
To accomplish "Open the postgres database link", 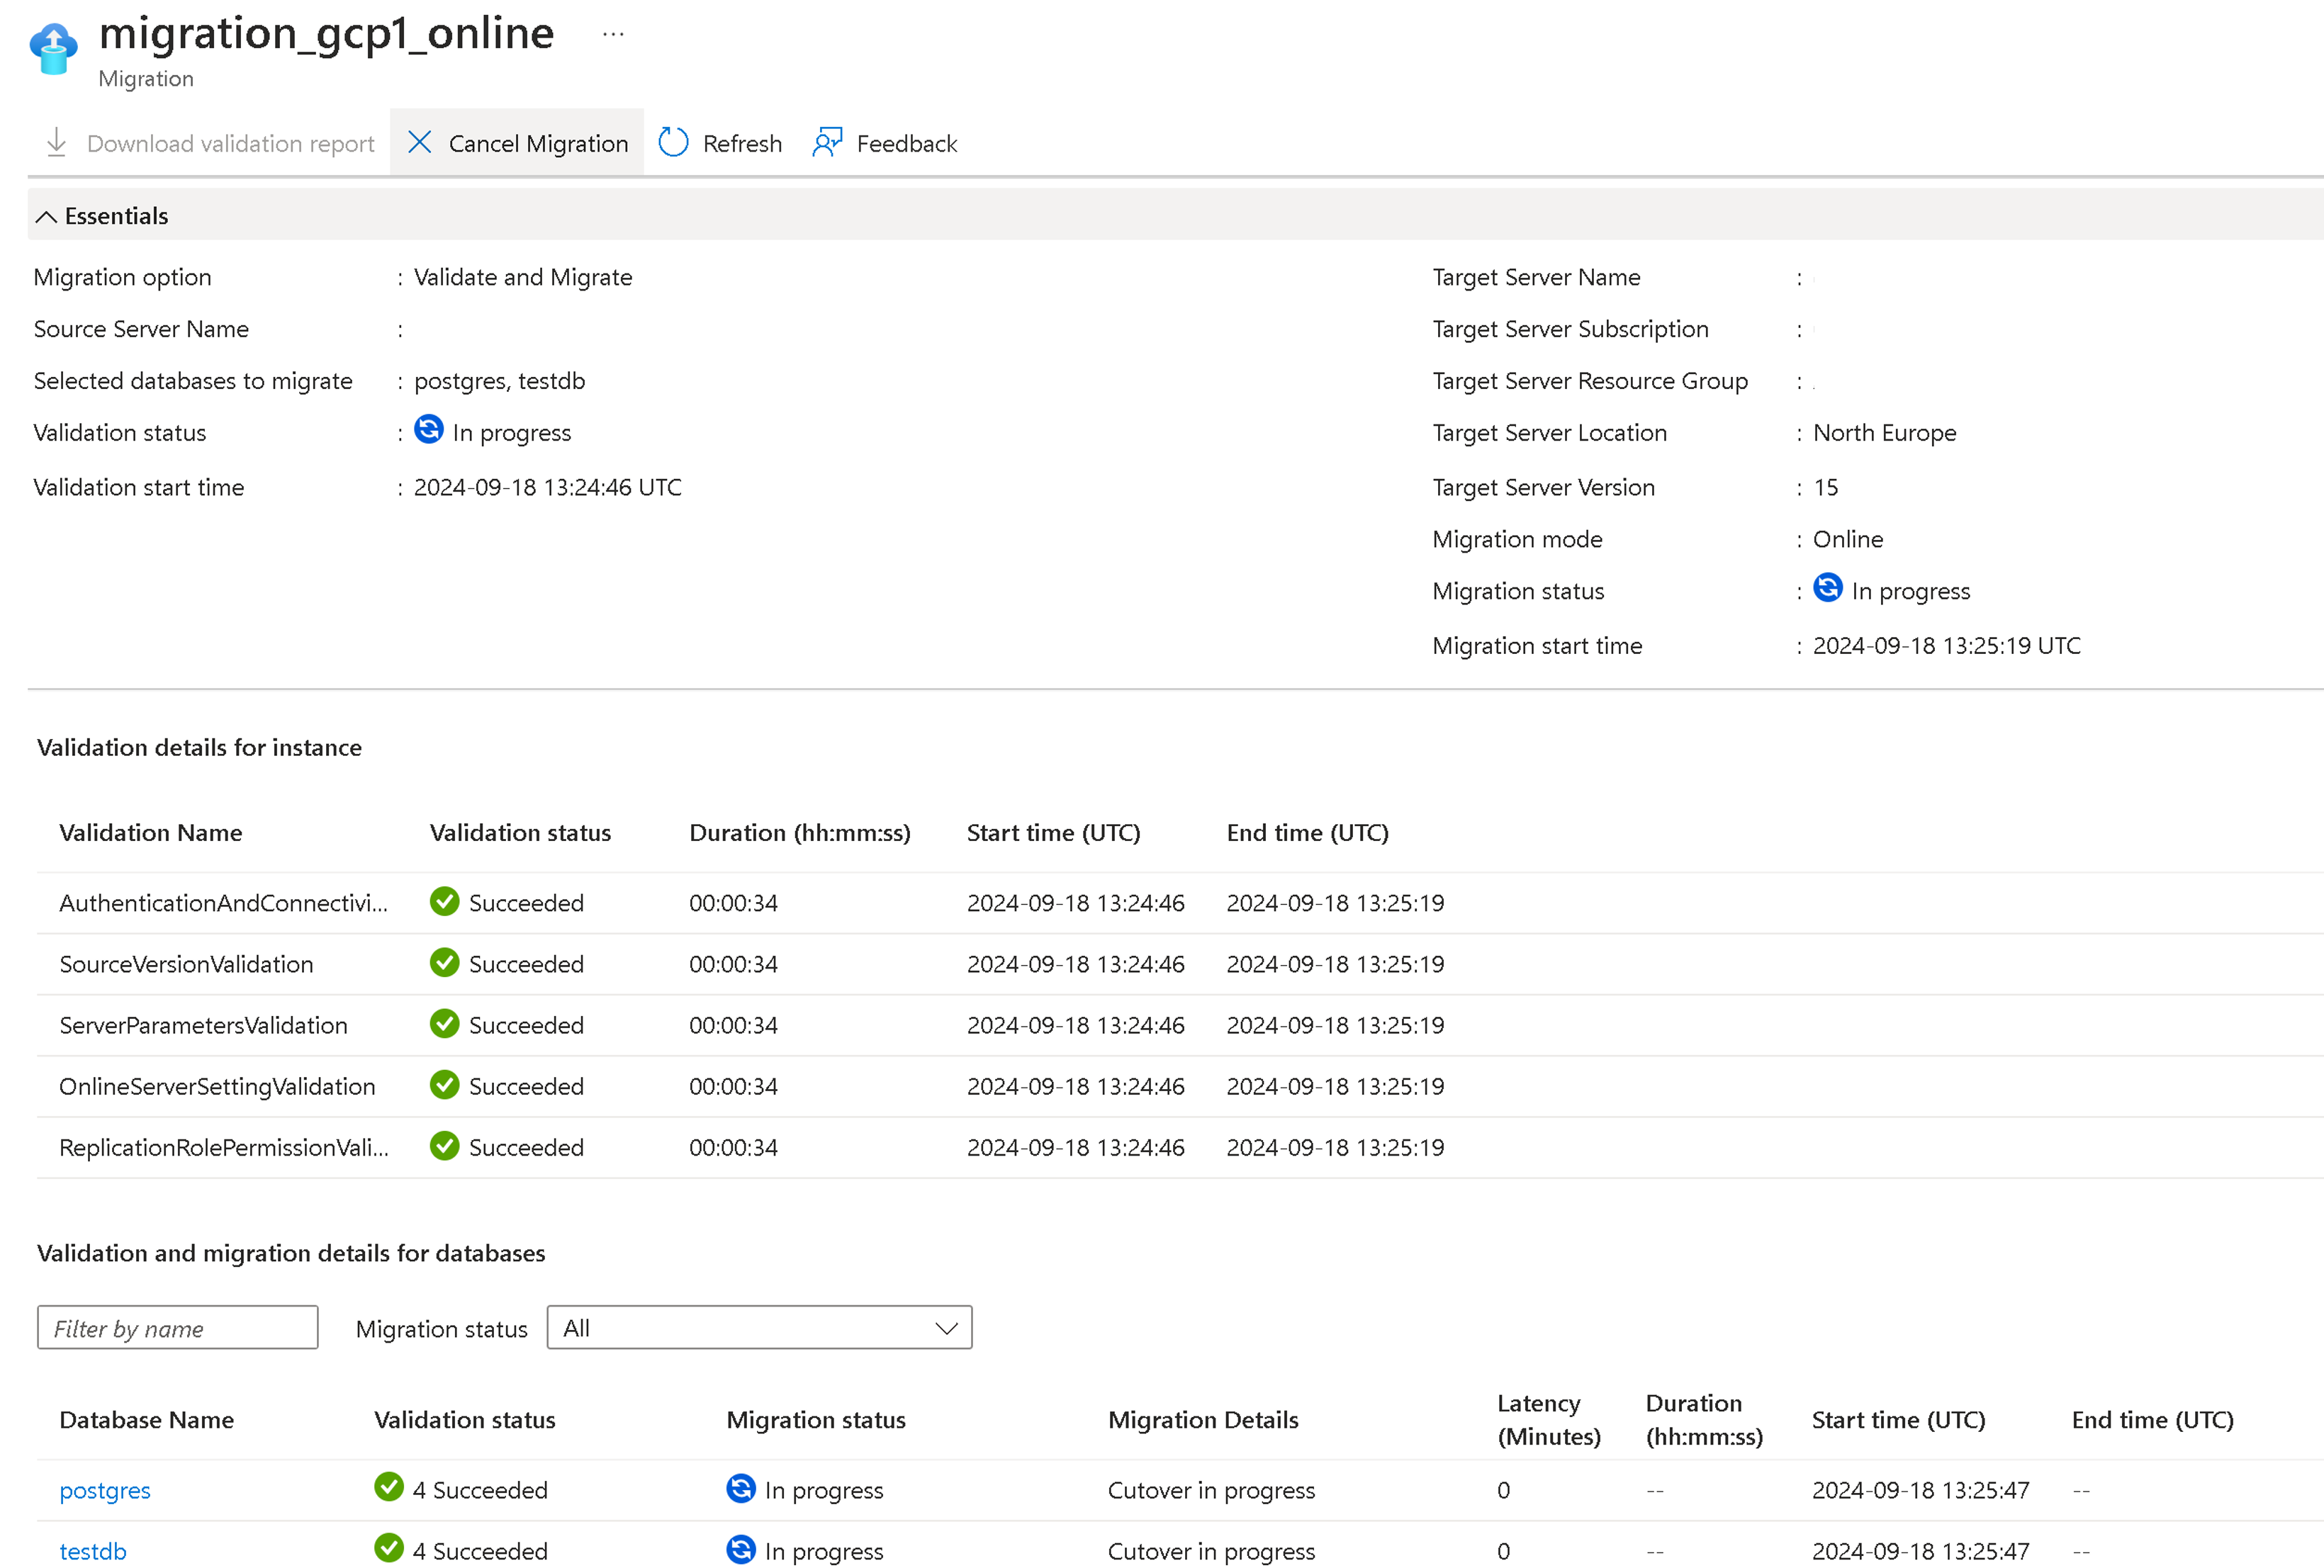I will (x=105, y=1490).
